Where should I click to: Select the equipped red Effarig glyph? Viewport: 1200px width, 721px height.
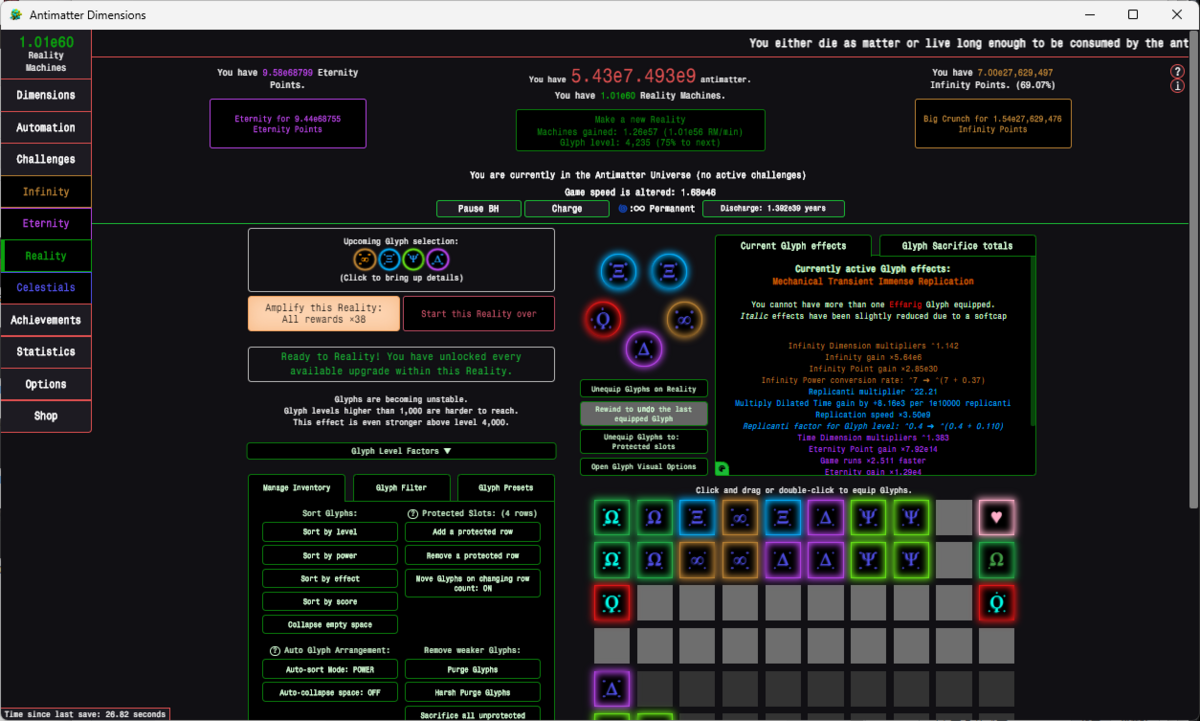pyautogui.click(x=604, y=318)
